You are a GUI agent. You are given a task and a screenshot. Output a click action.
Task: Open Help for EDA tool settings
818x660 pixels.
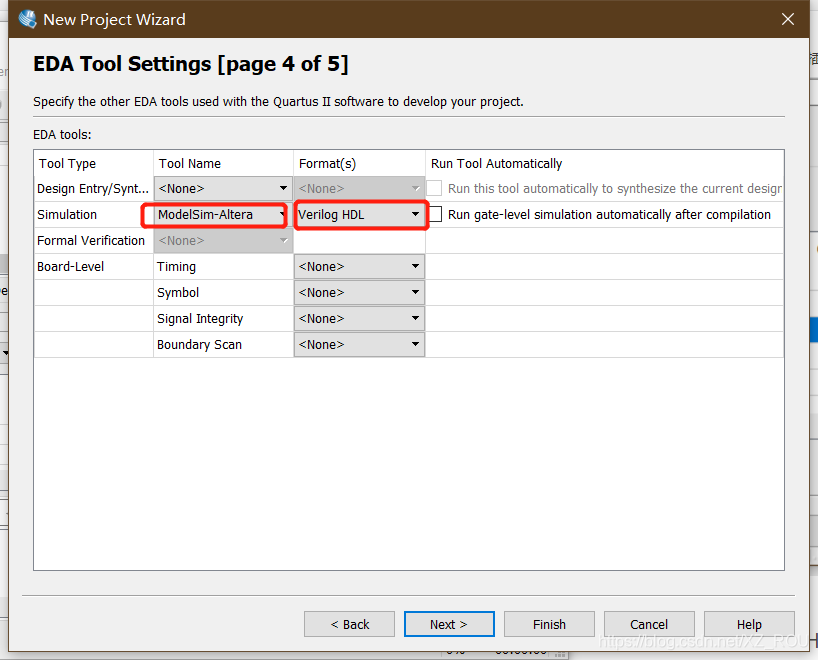click(749, 625)
